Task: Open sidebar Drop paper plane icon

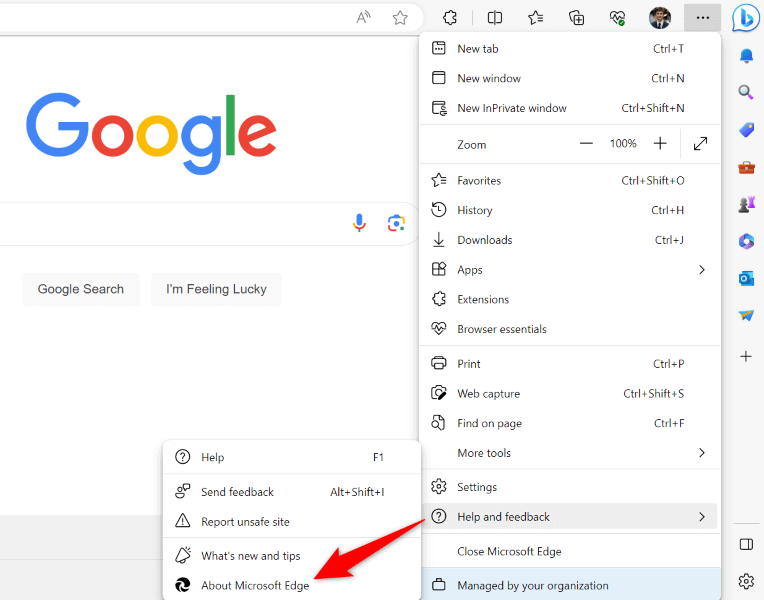Action: point(746,315)
